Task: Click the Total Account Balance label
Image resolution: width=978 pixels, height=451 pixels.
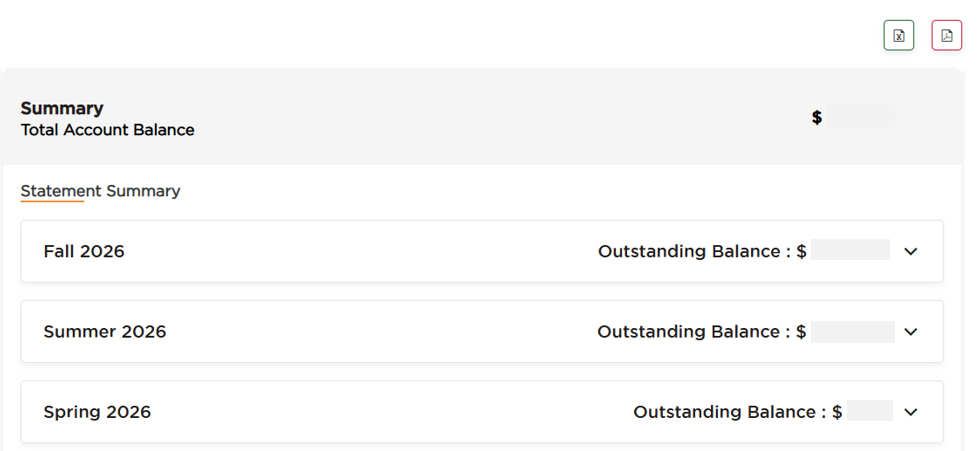Action: [107, 130]
